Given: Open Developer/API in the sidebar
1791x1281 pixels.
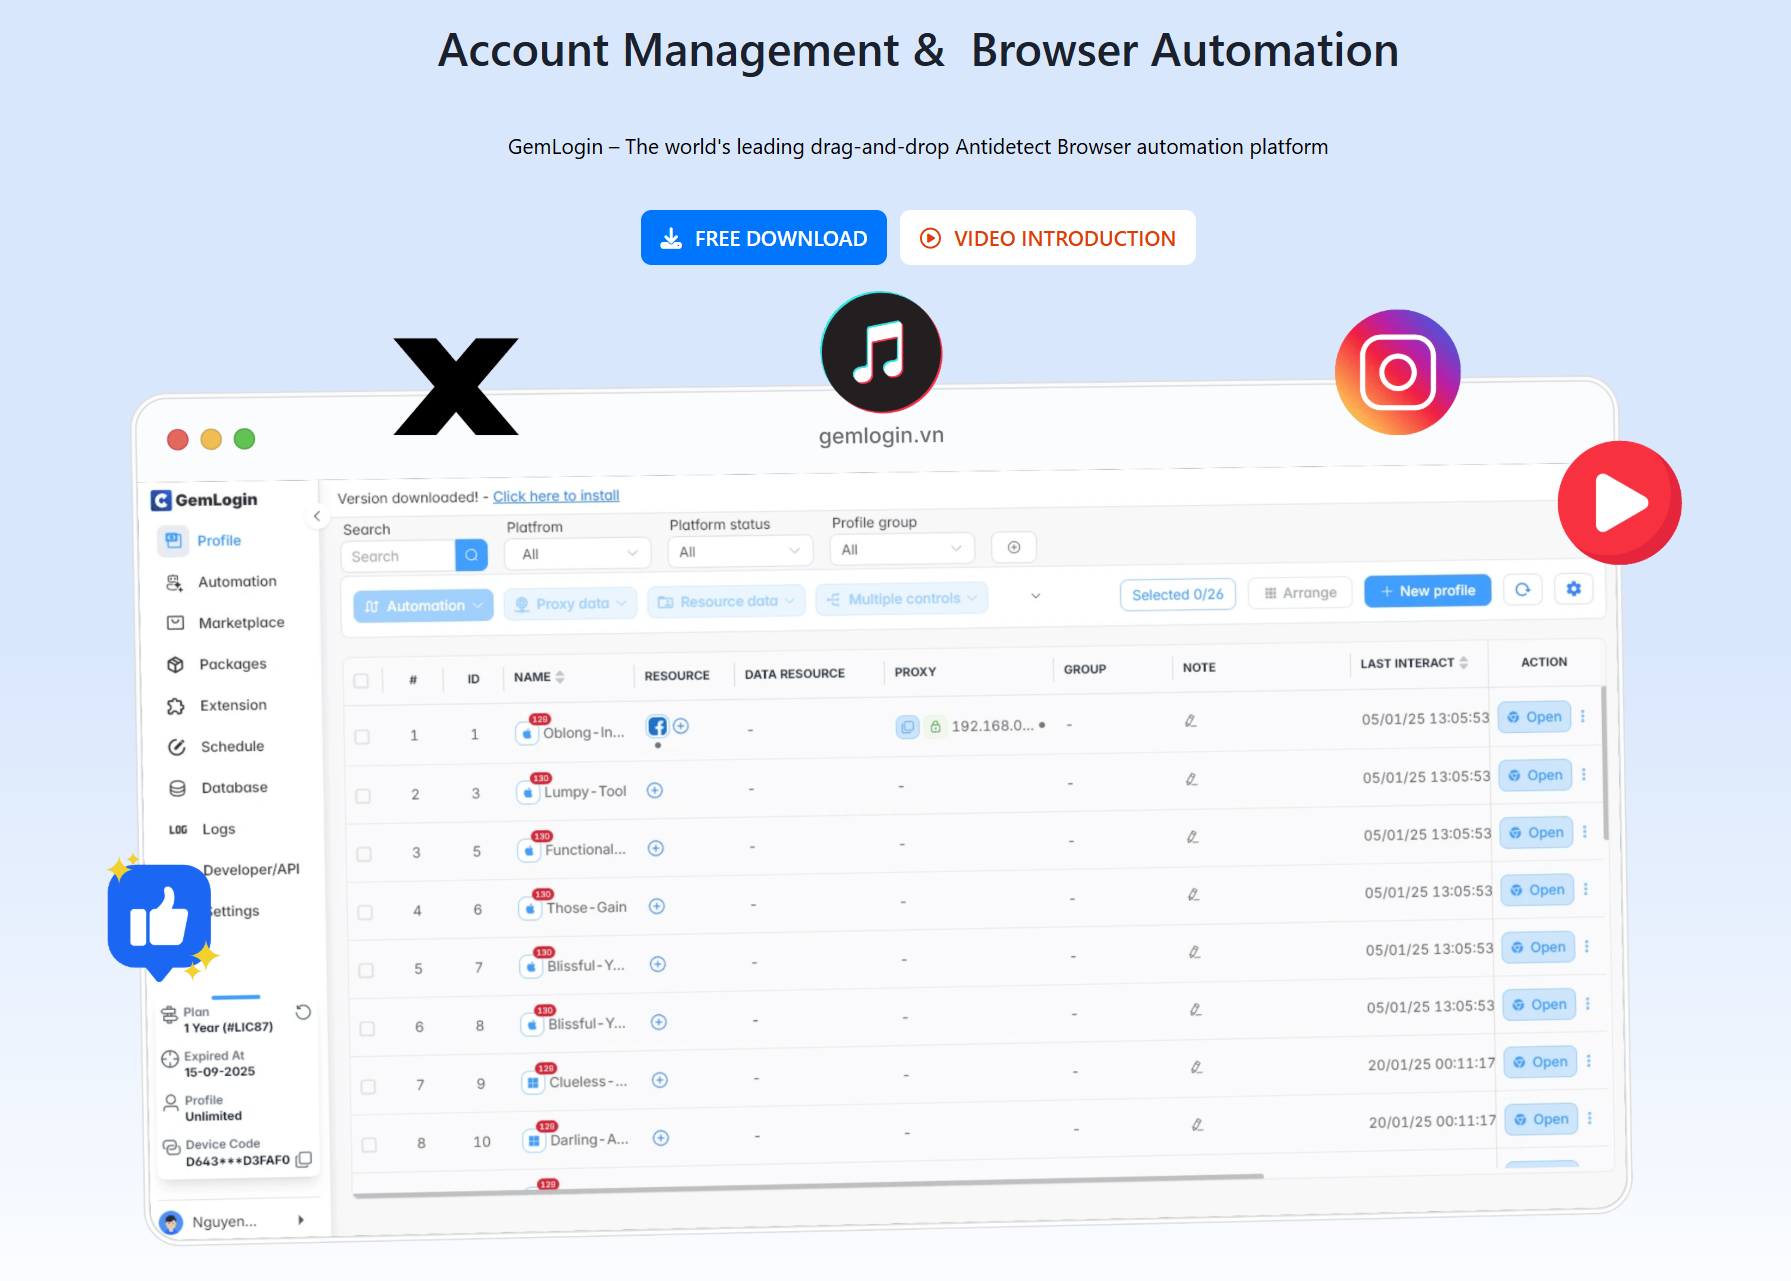Looking at the screenshot, I should [x=251, y=870].
